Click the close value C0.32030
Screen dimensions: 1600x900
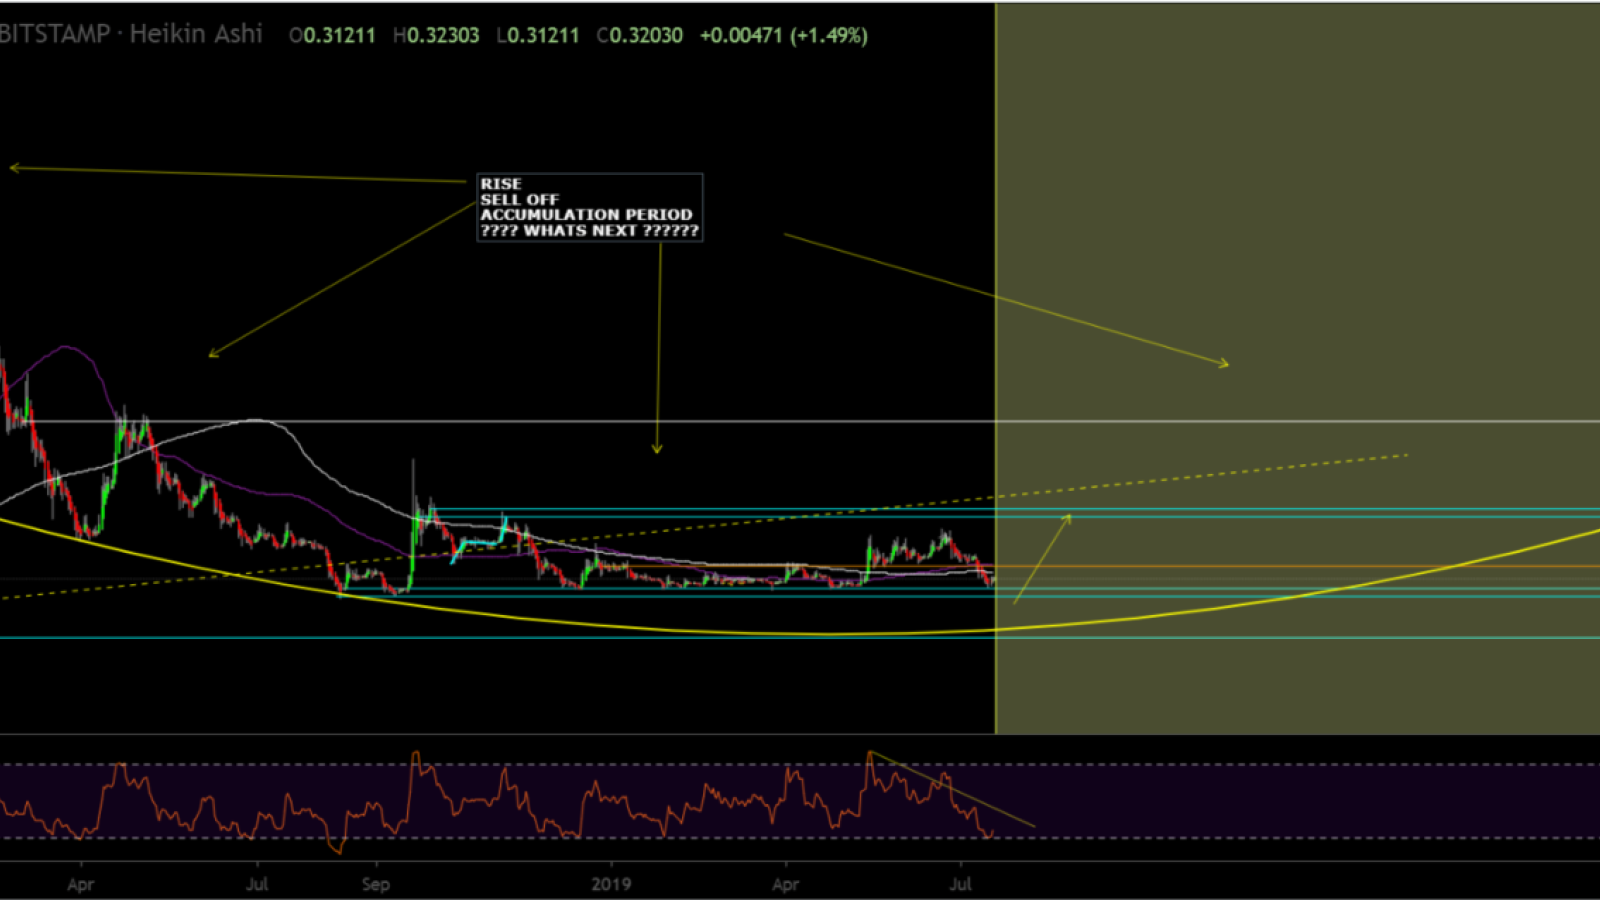(640, 35)
